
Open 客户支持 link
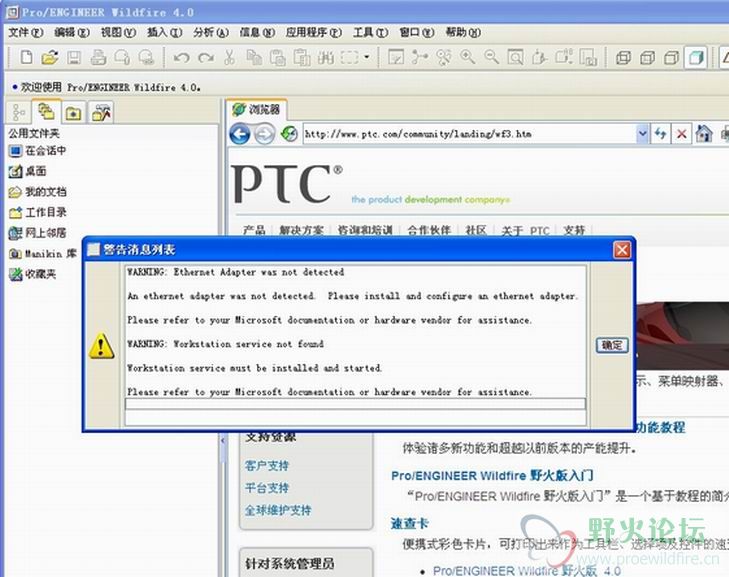tap(267, 465)
